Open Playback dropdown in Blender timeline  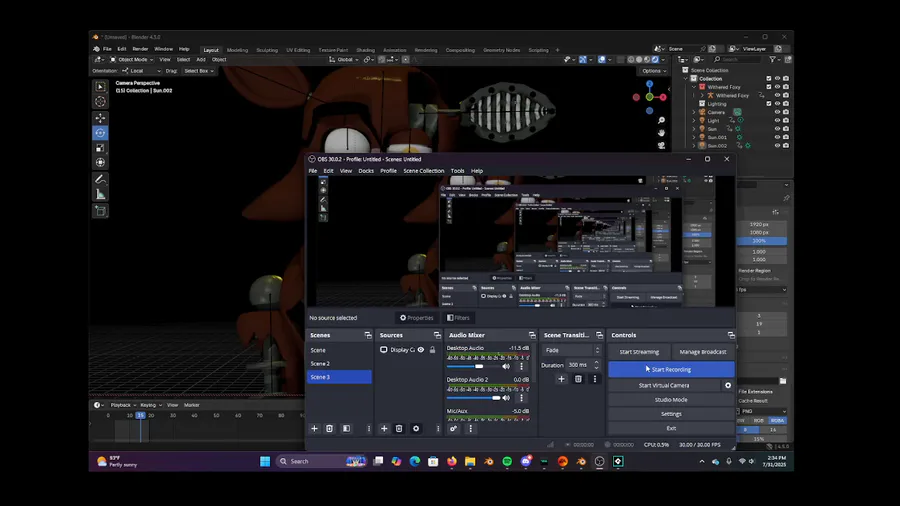[x=123, y=405]
